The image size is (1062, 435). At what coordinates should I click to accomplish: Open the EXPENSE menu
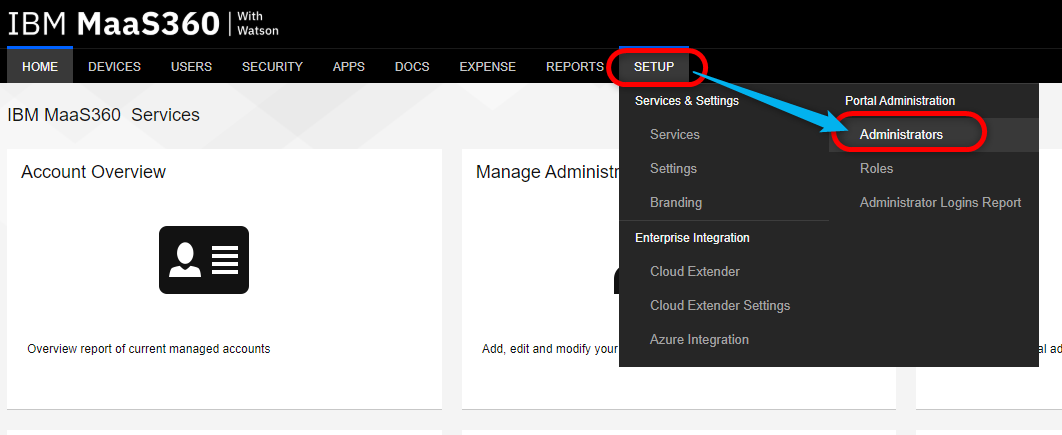point(488,66)
